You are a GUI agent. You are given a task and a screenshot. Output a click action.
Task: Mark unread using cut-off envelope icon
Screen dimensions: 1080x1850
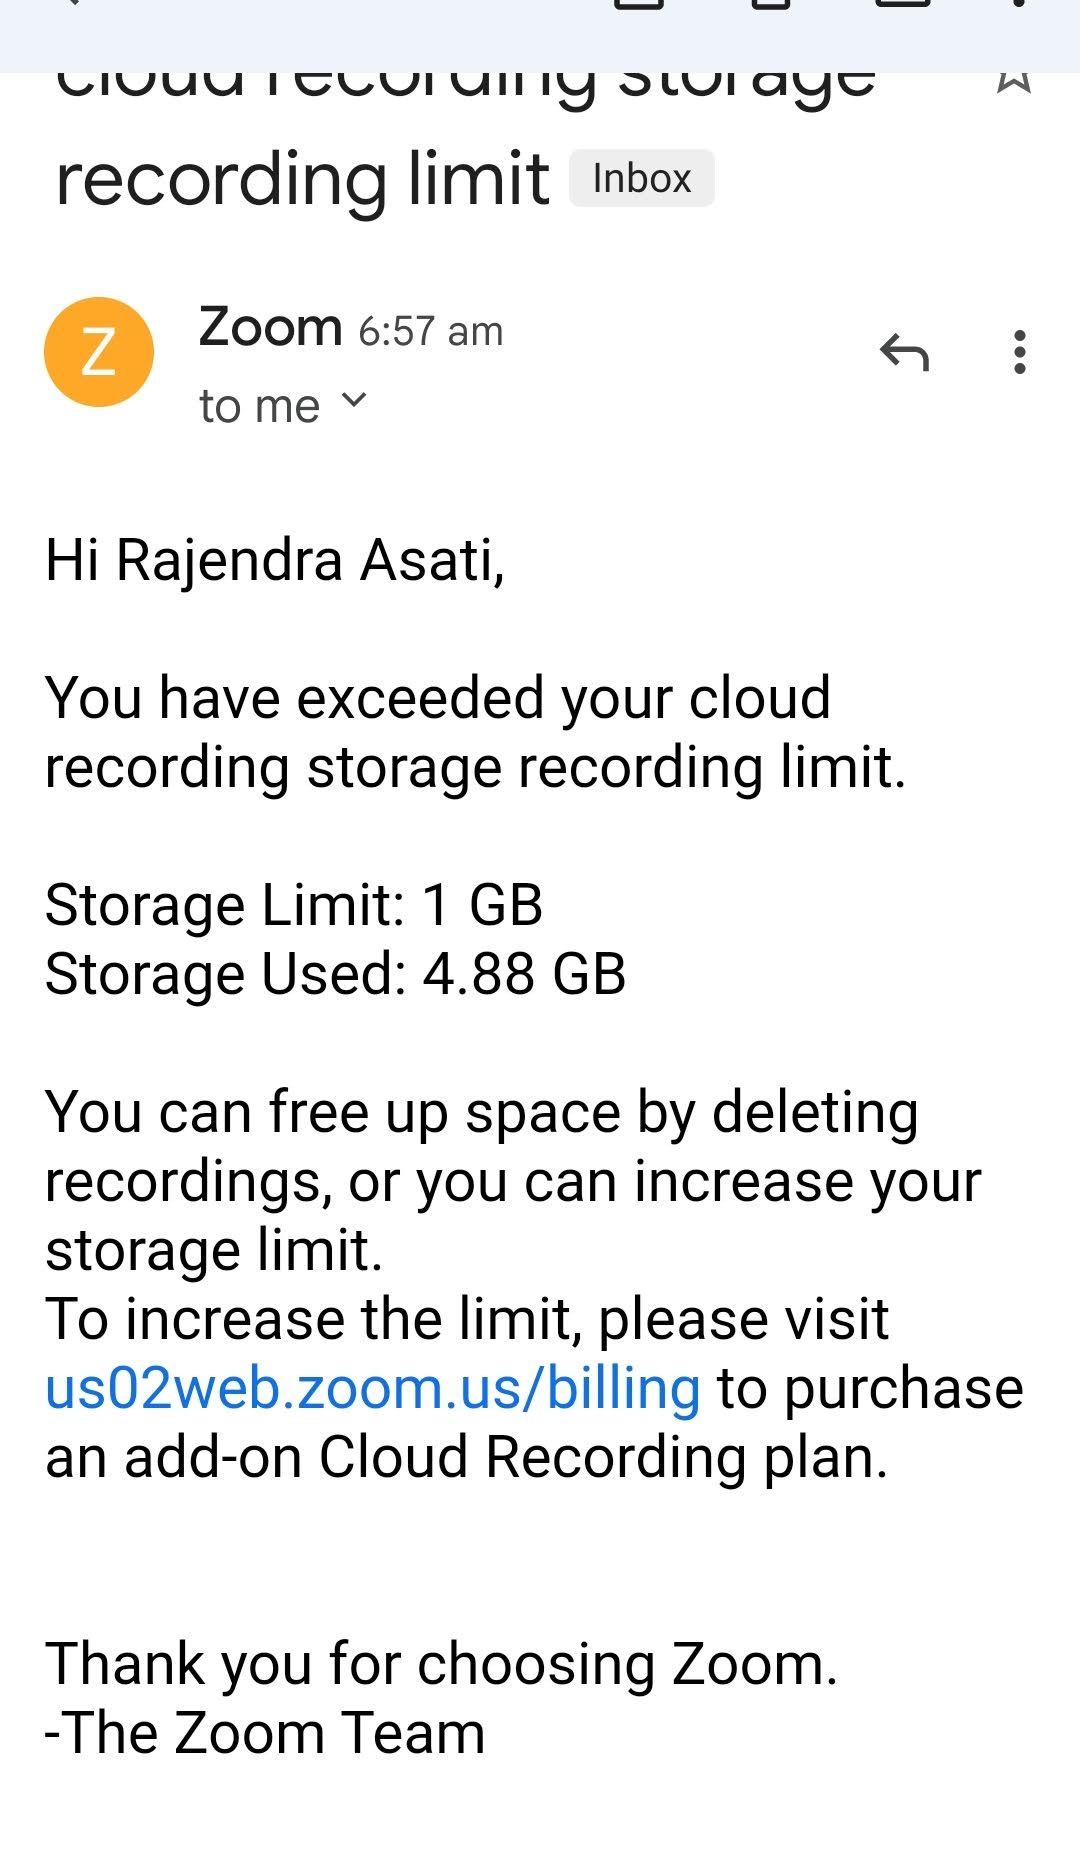(x=903, y=4)
